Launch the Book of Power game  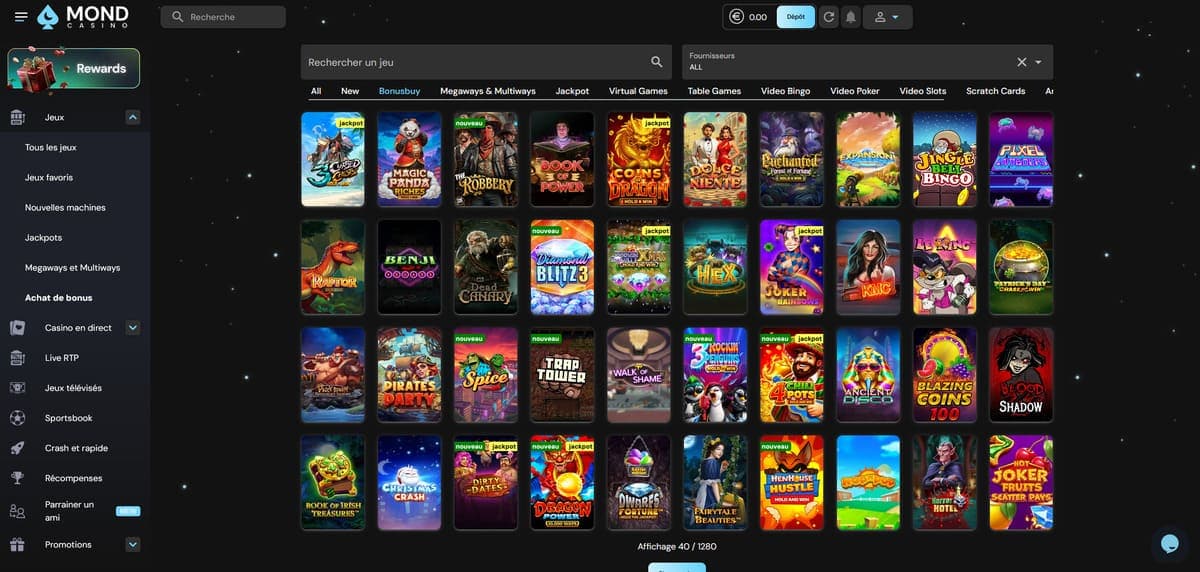click(562, 159)
